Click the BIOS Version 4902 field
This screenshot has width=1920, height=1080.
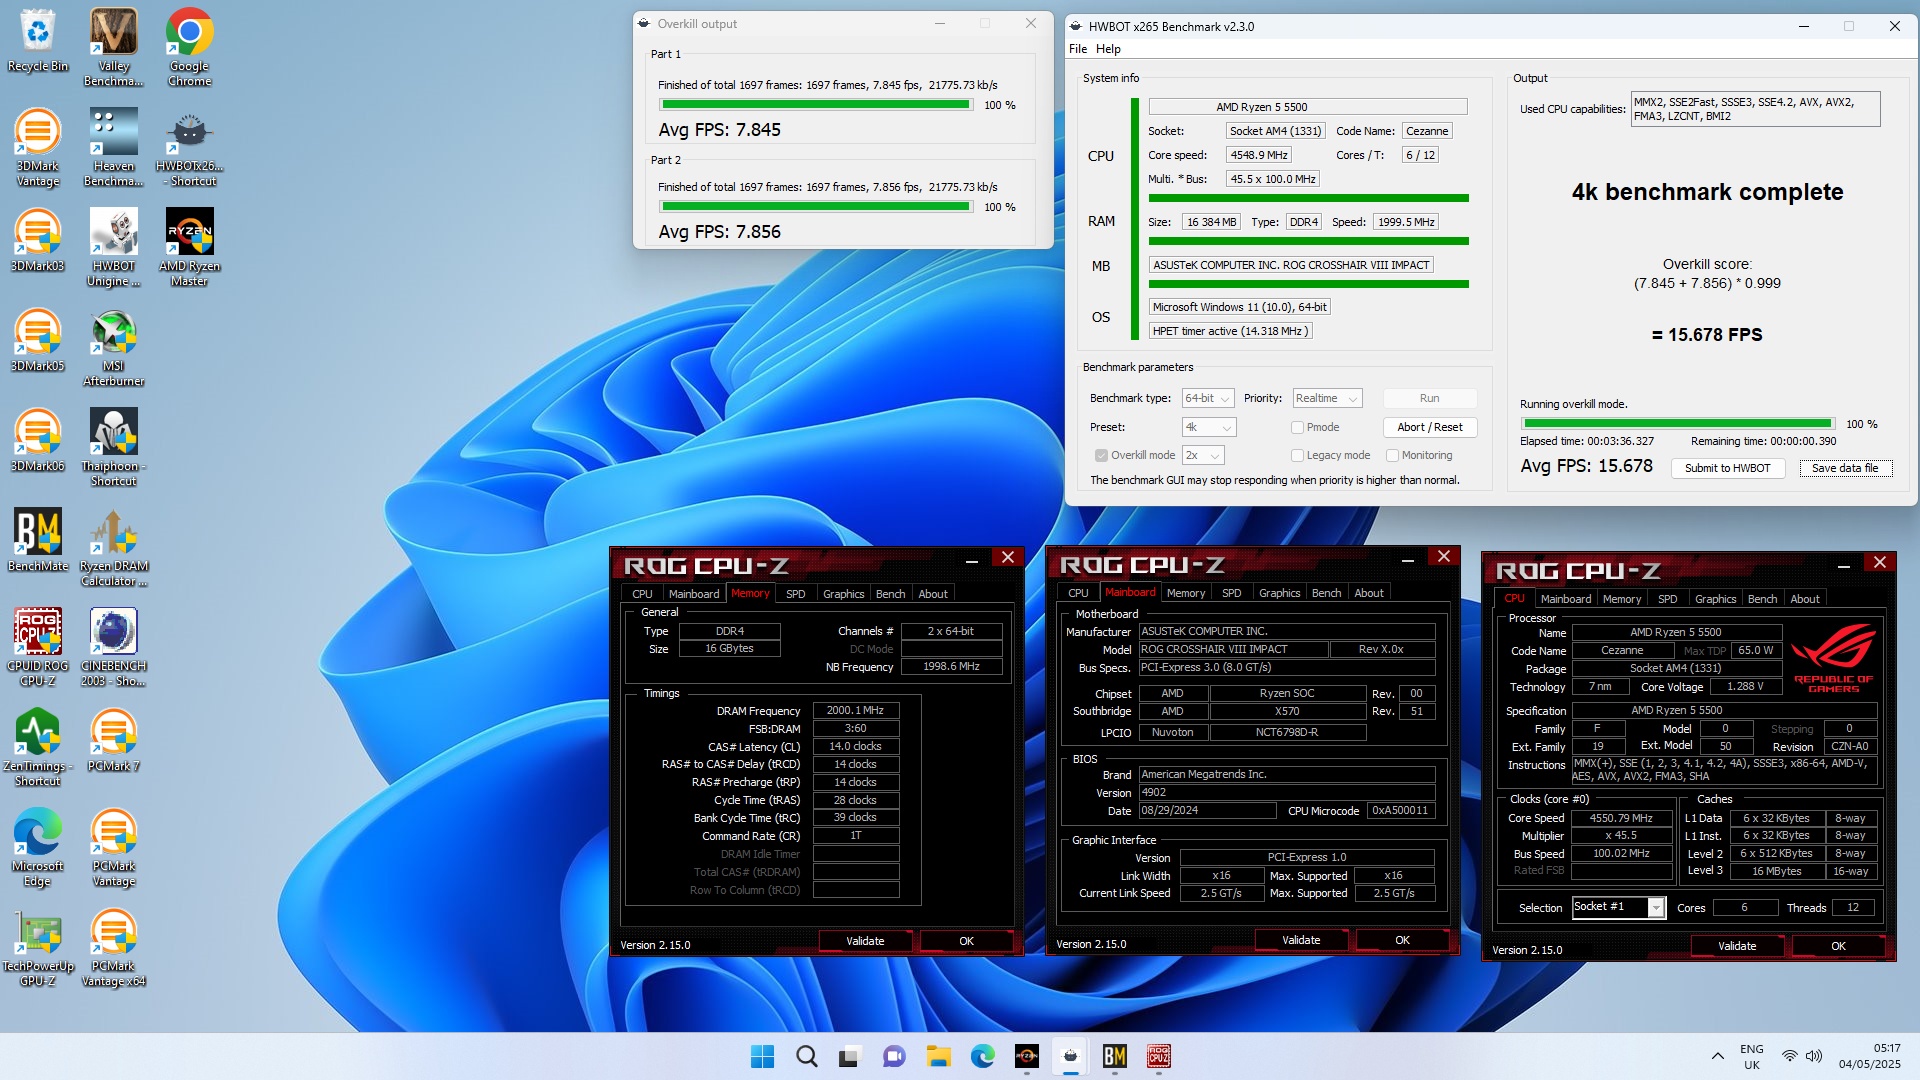point(1287,792)
